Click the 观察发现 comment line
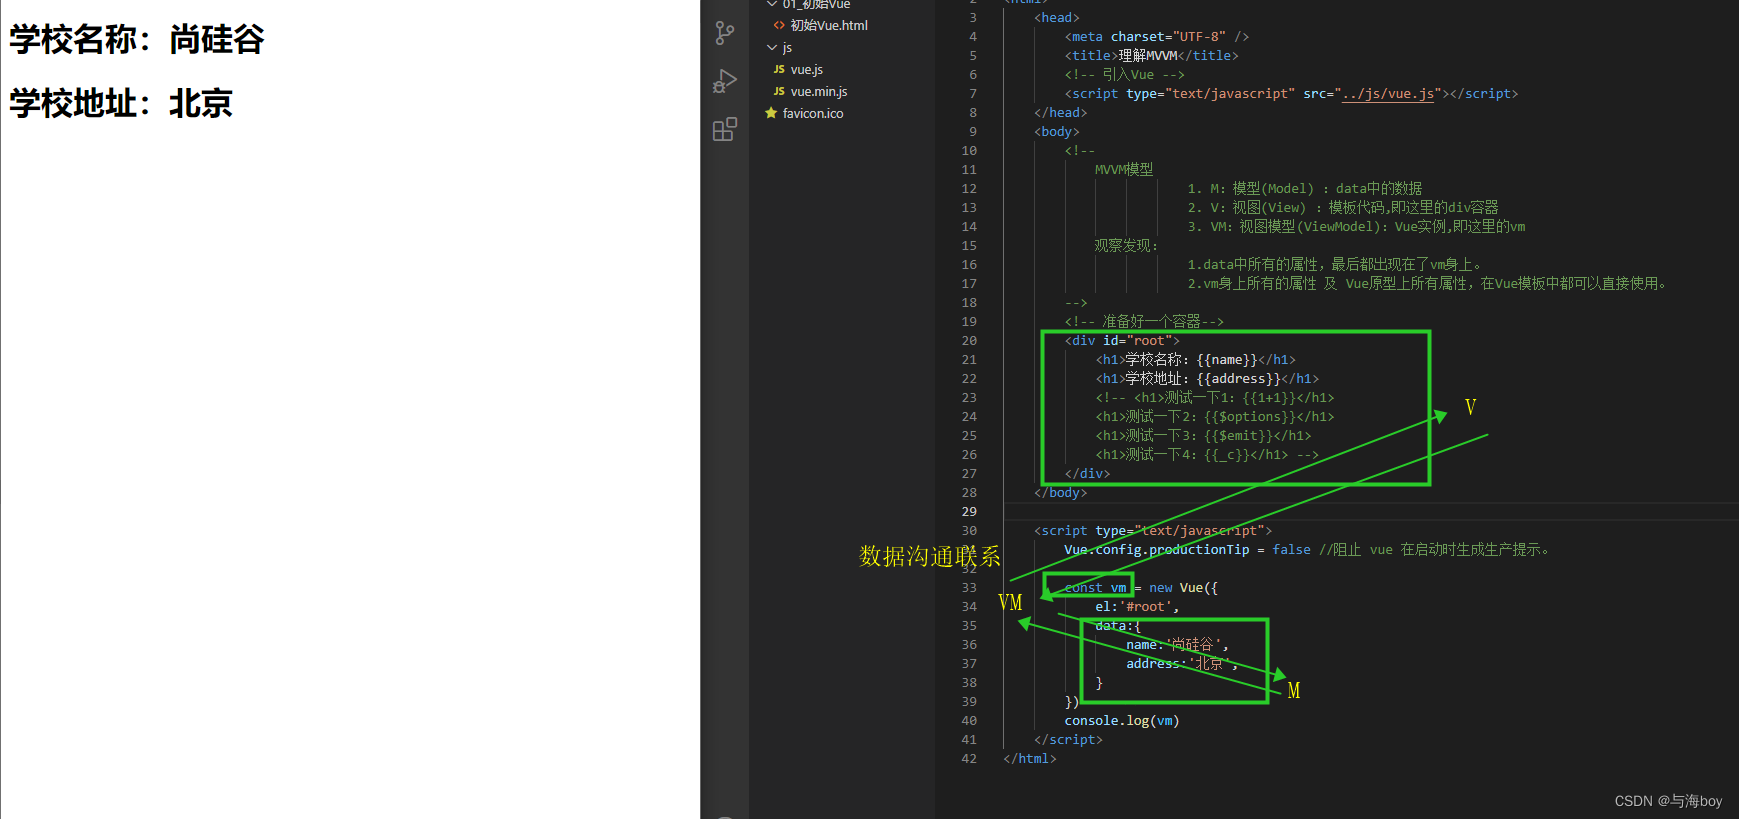 (1126, 245)
